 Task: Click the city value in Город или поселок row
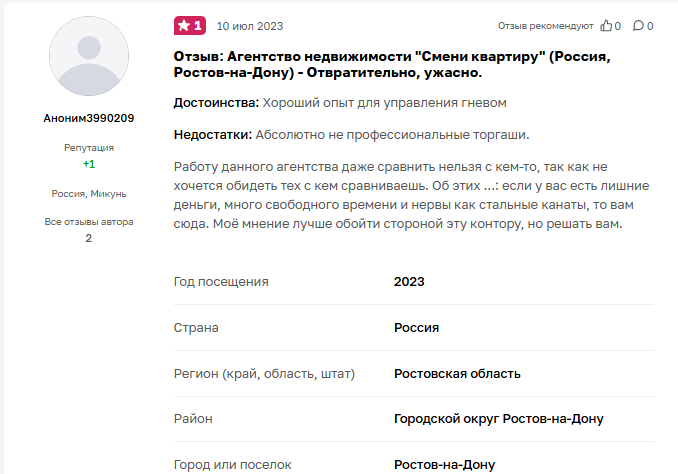point(444,465)
